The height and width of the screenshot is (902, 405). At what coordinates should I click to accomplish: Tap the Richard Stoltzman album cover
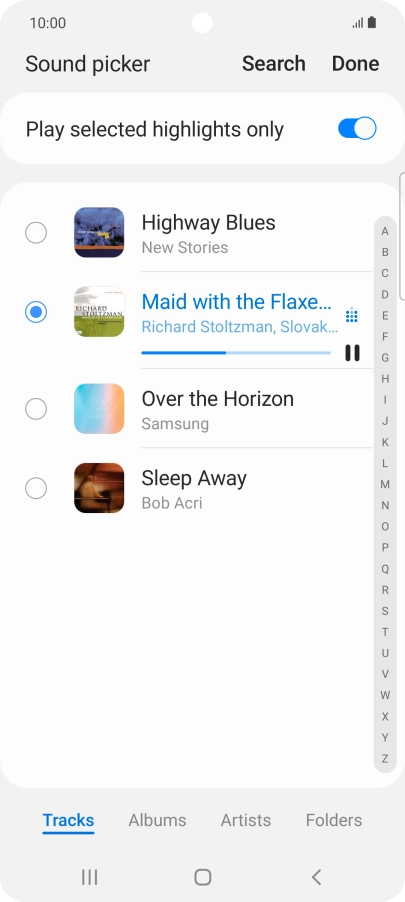[99, 312]
